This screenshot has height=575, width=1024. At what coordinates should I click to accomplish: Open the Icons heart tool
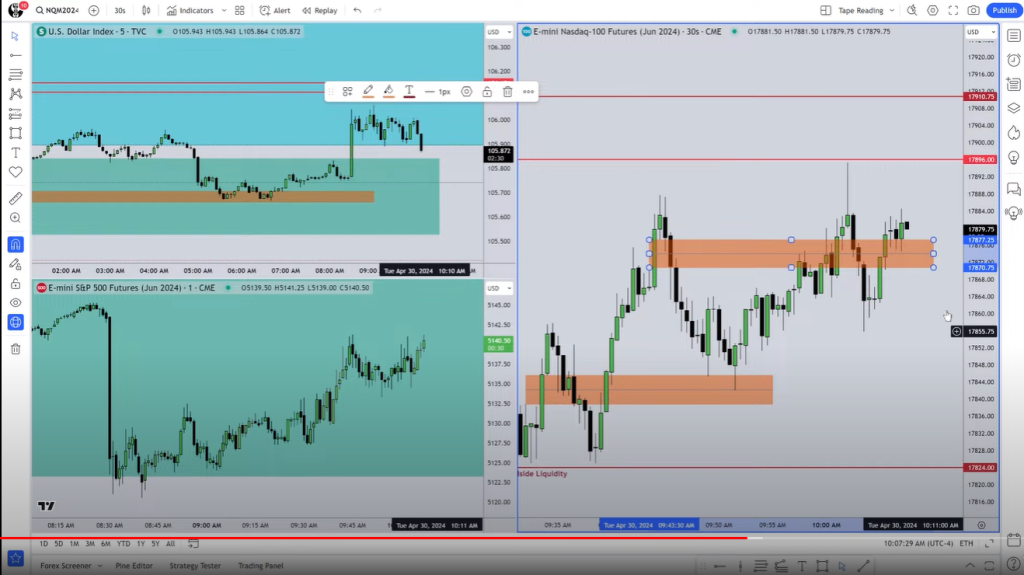(16, 172)
